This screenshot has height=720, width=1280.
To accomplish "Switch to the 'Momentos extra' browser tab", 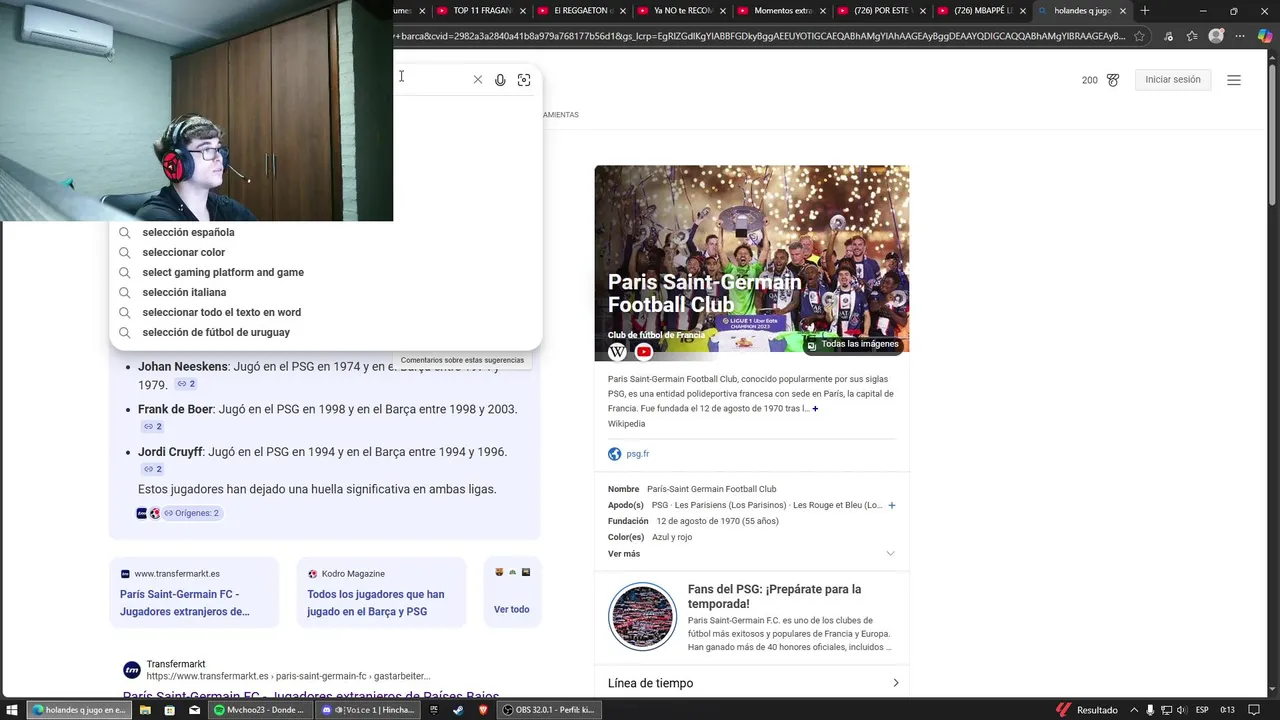I will coord(783,11).
